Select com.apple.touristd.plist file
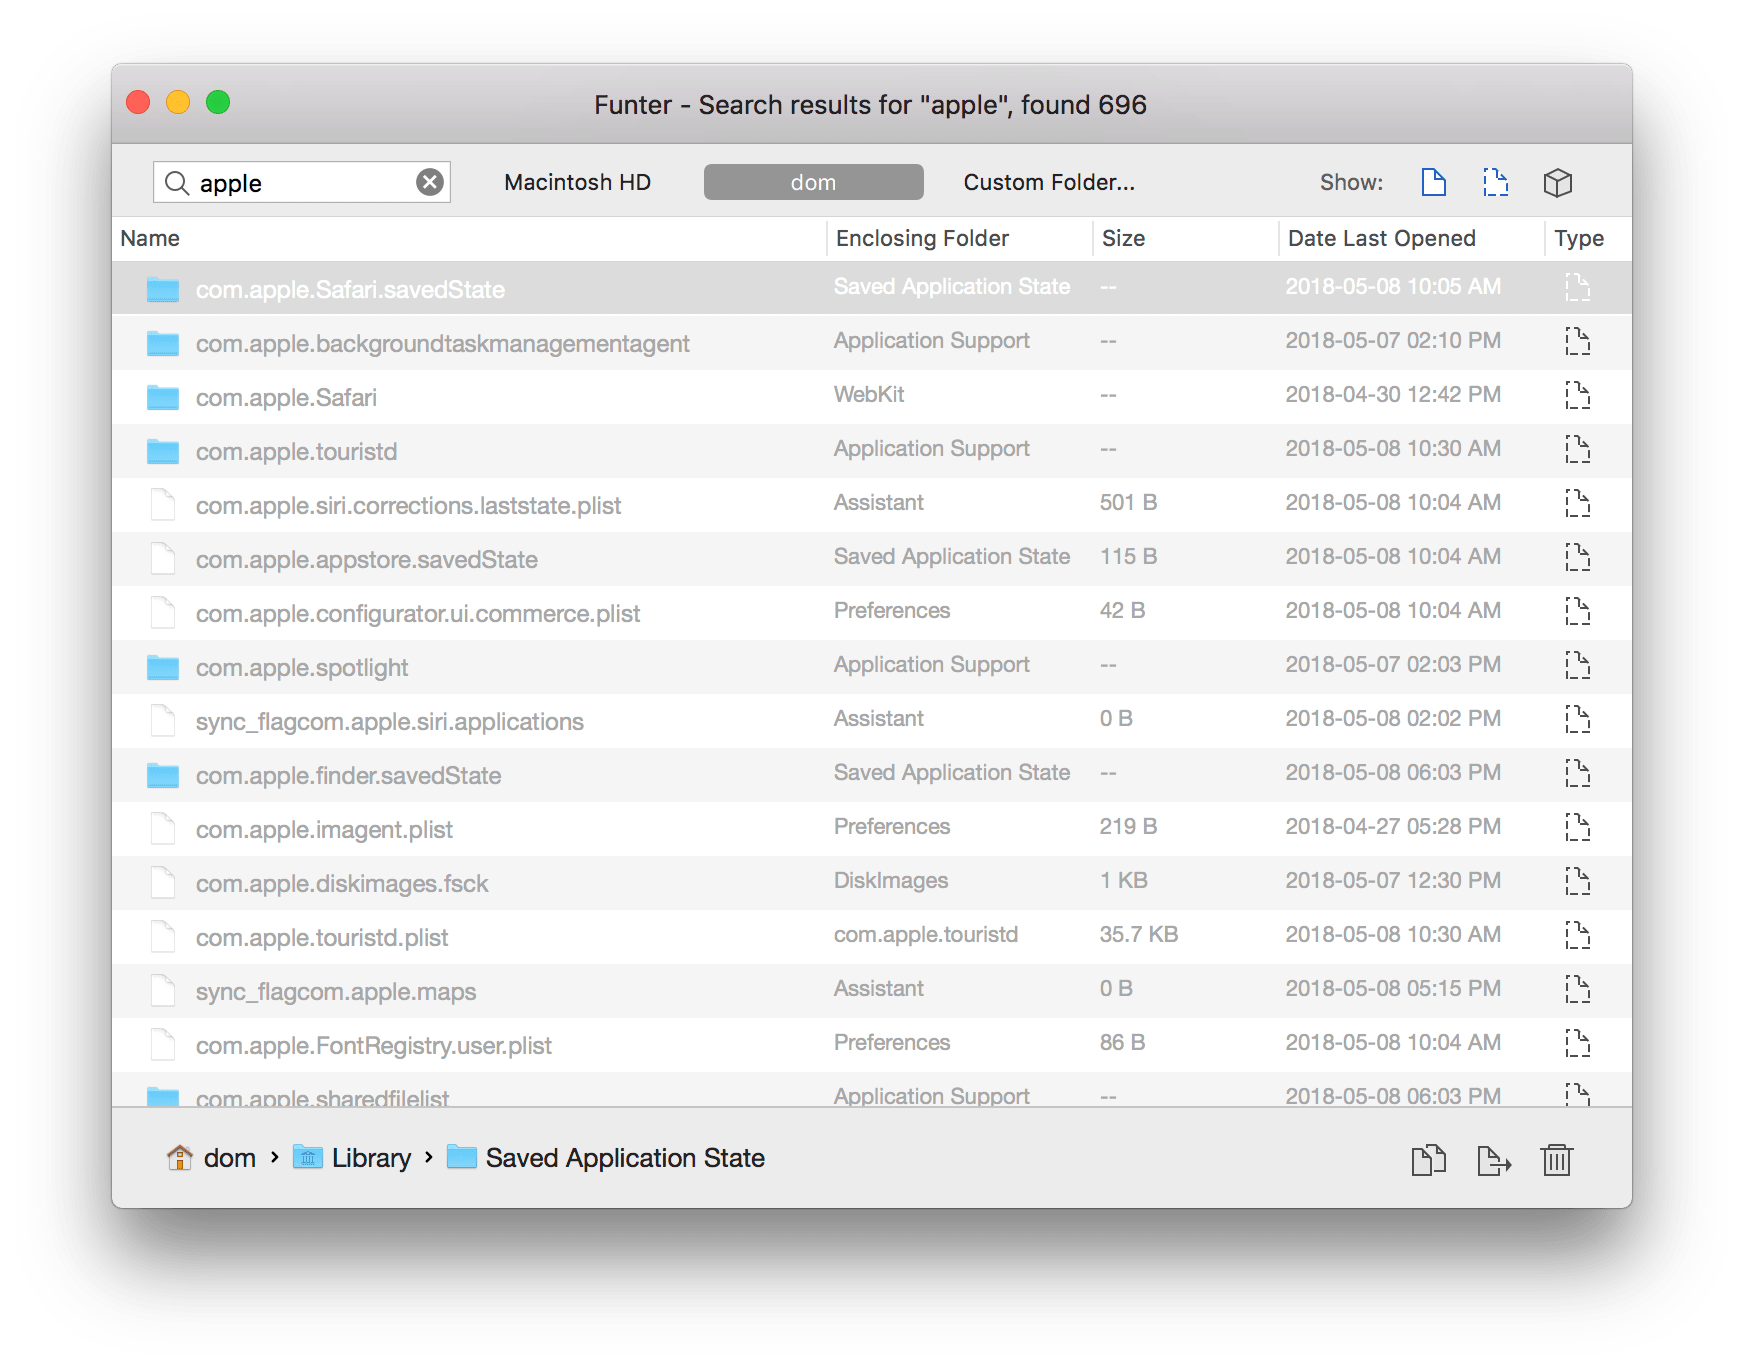This screenshot has width=1744, height=1368. 872,936
